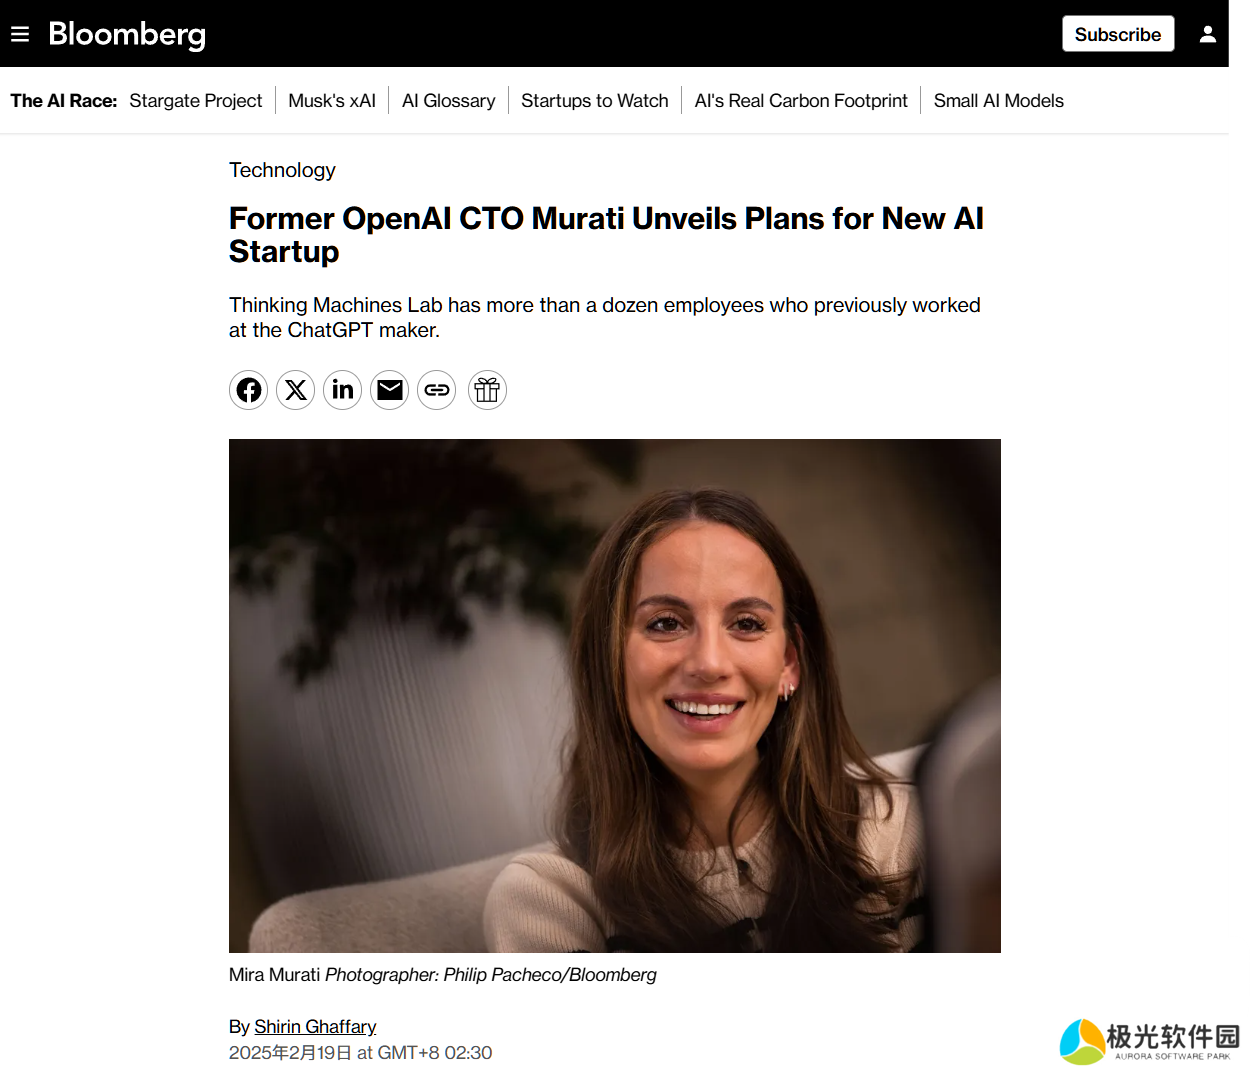Click the Technology section label
Screen dimensions: 1250x1067
click(282, 170)
